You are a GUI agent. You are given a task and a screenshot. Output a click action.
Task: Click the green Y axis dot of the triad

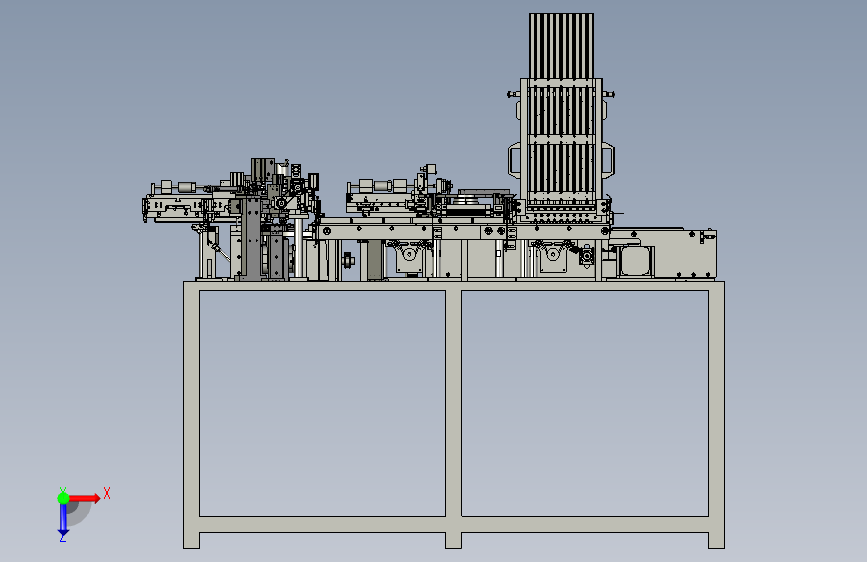point(63,498)
